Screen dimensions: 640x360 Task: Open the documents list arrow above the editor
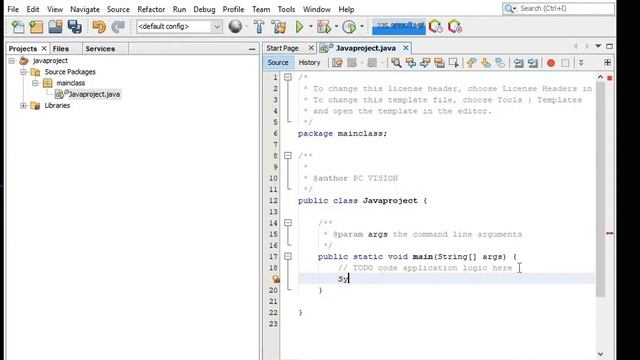pyautogui.click(x=598, y=46)
